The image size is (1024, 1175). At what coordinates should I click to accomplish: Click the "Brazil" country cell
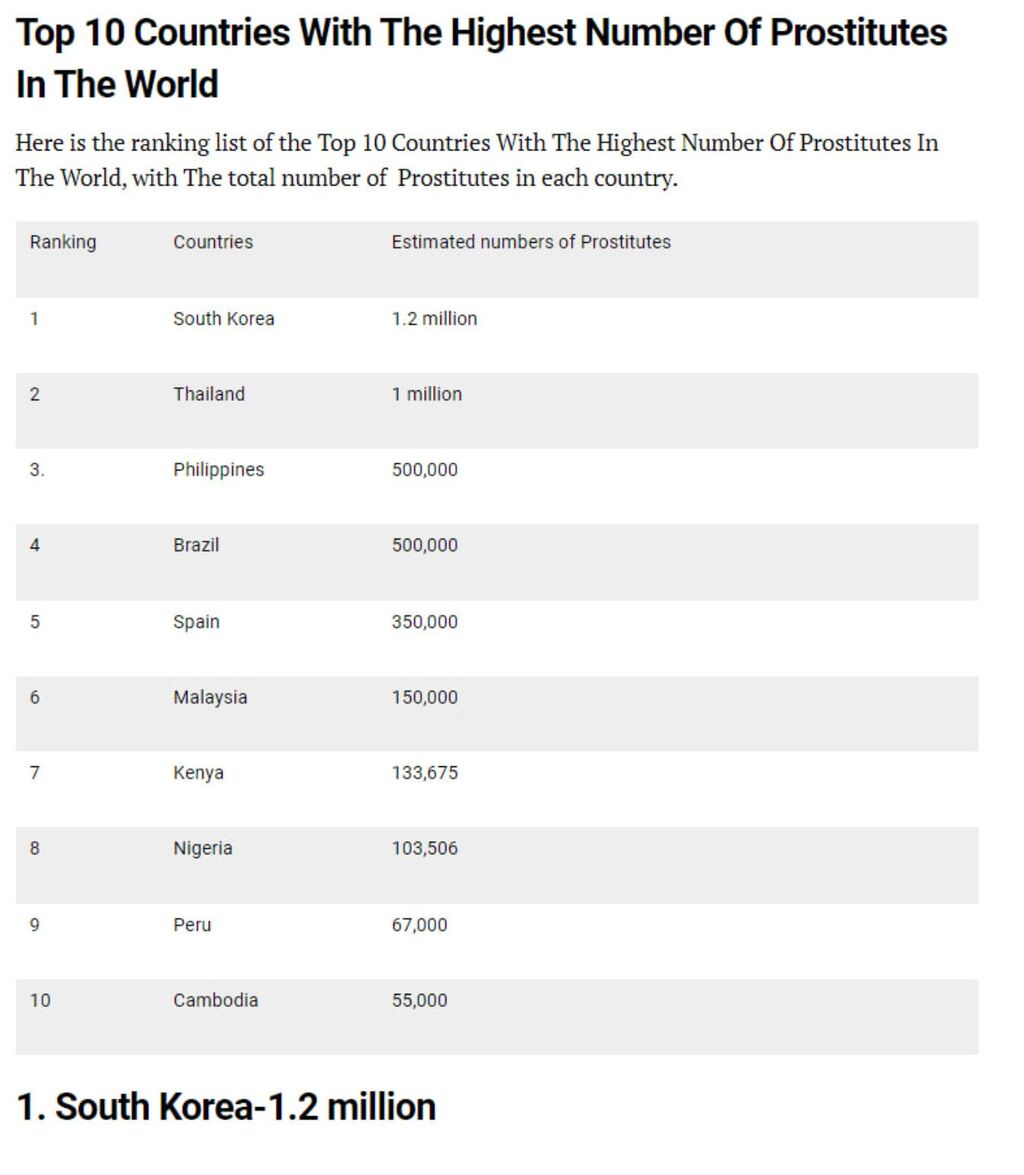[x=196, y=545]
